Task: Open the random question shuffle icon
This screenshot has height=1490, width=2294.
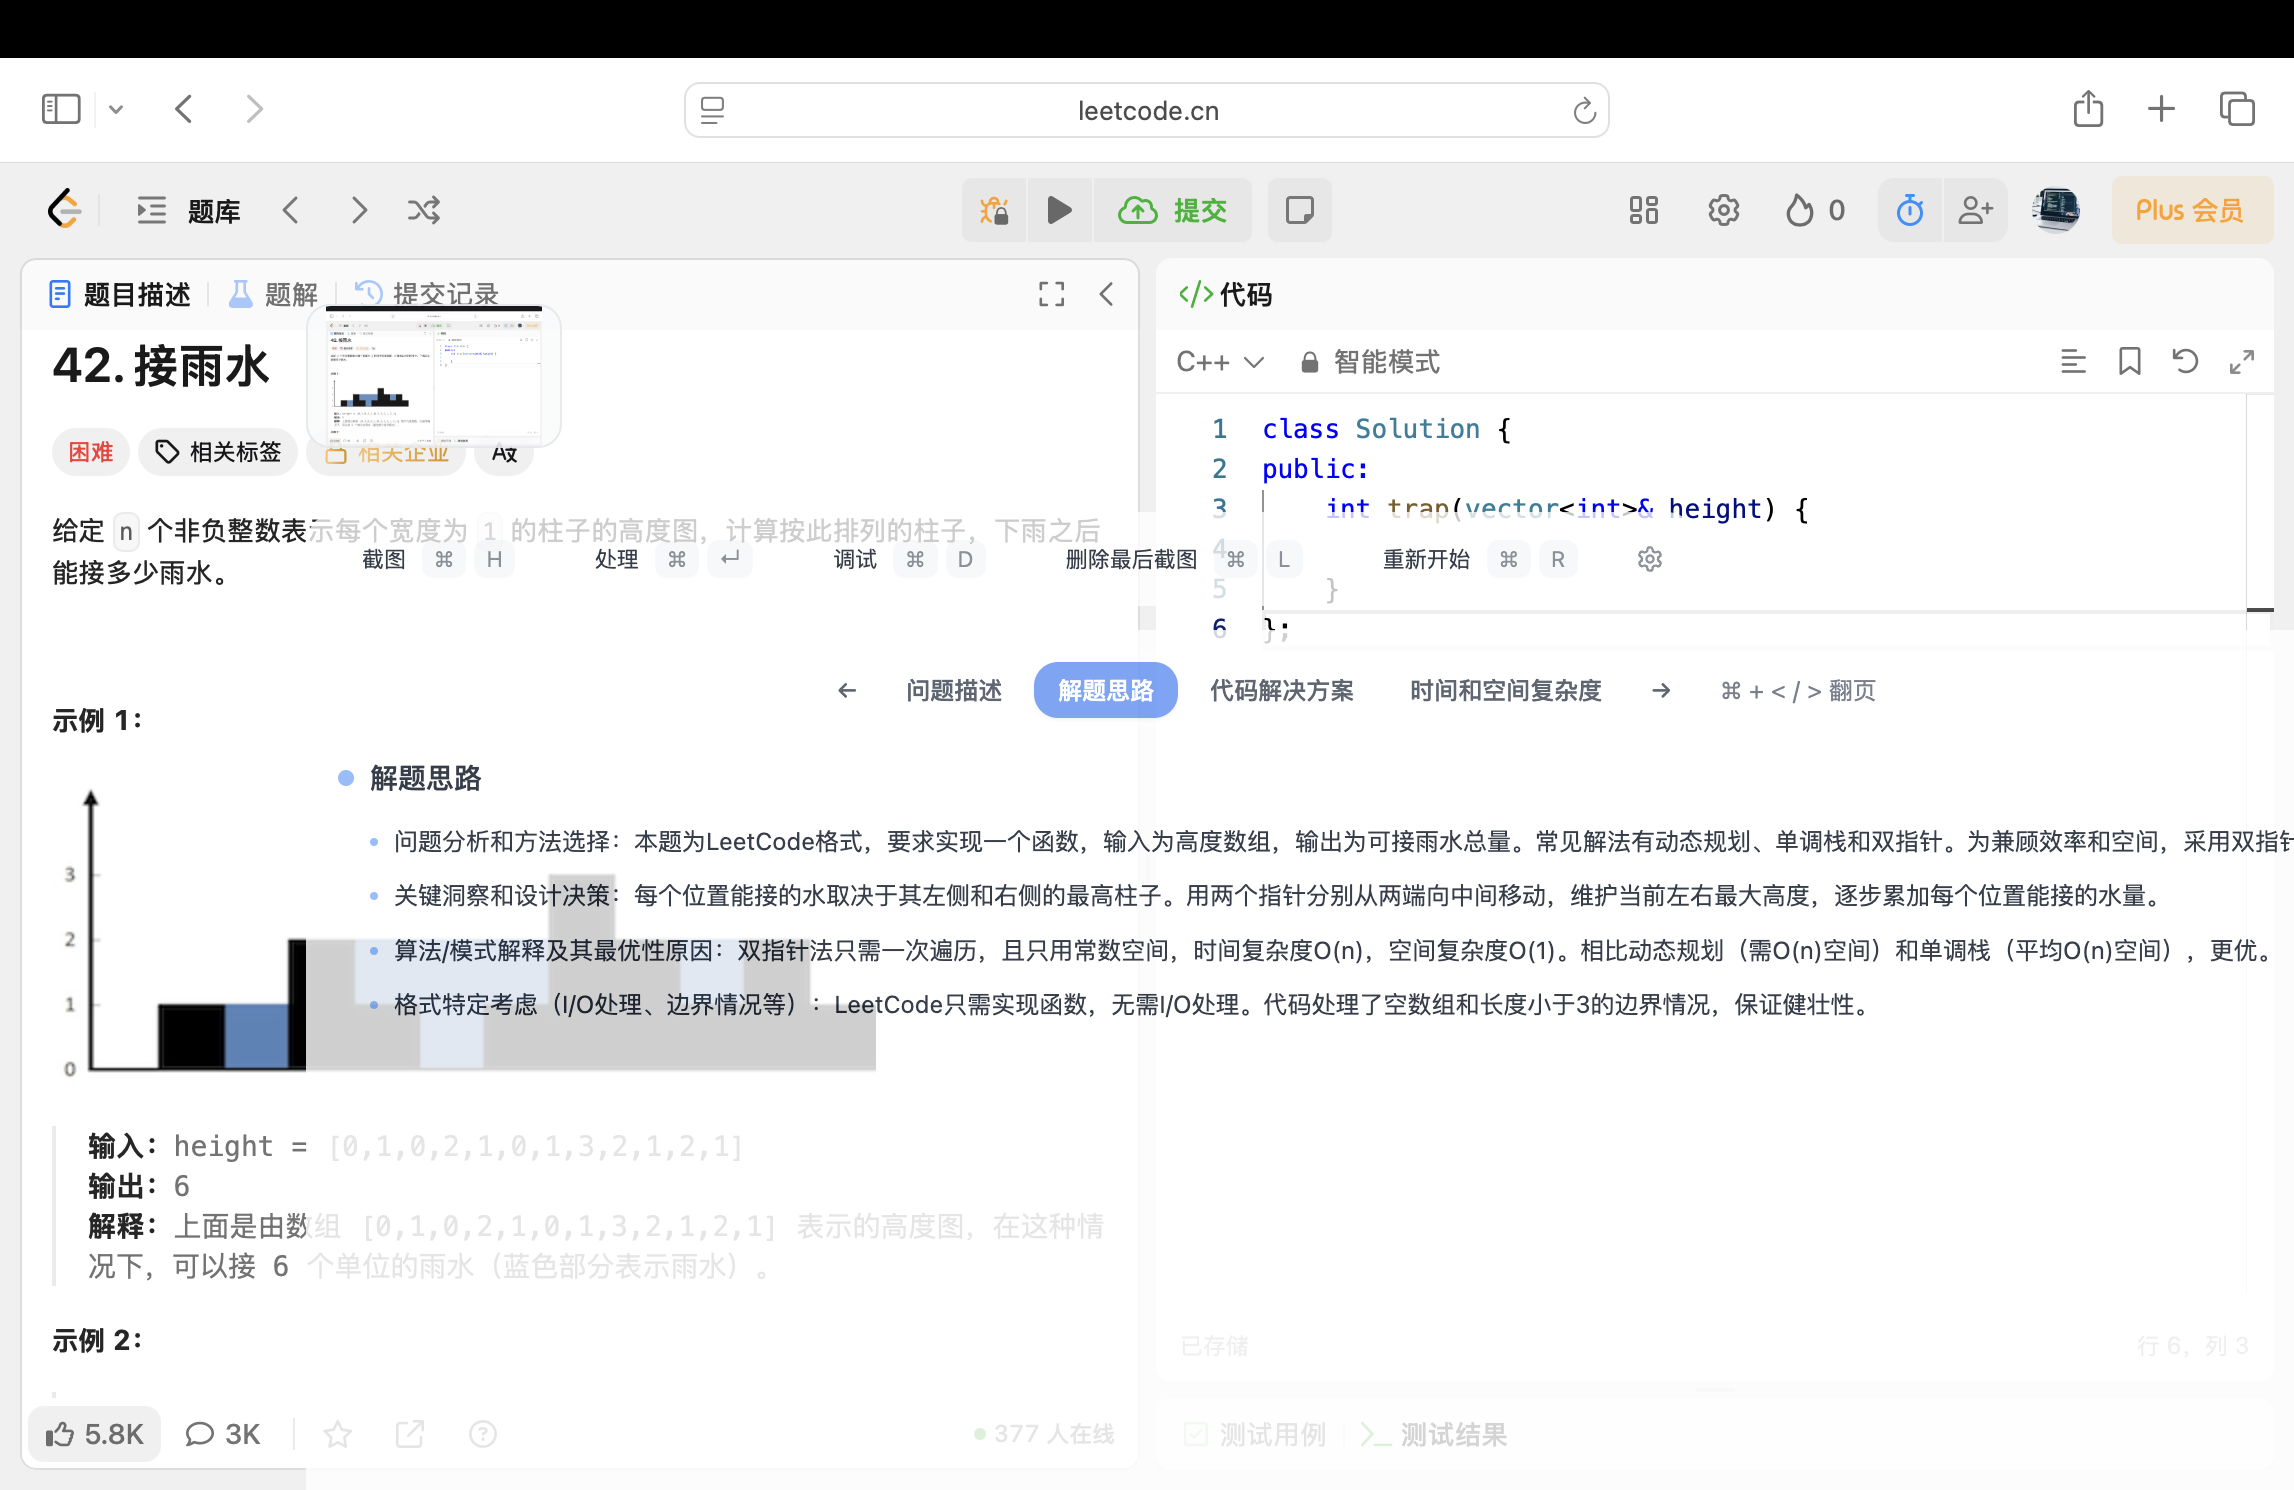Action: (424, 210)
